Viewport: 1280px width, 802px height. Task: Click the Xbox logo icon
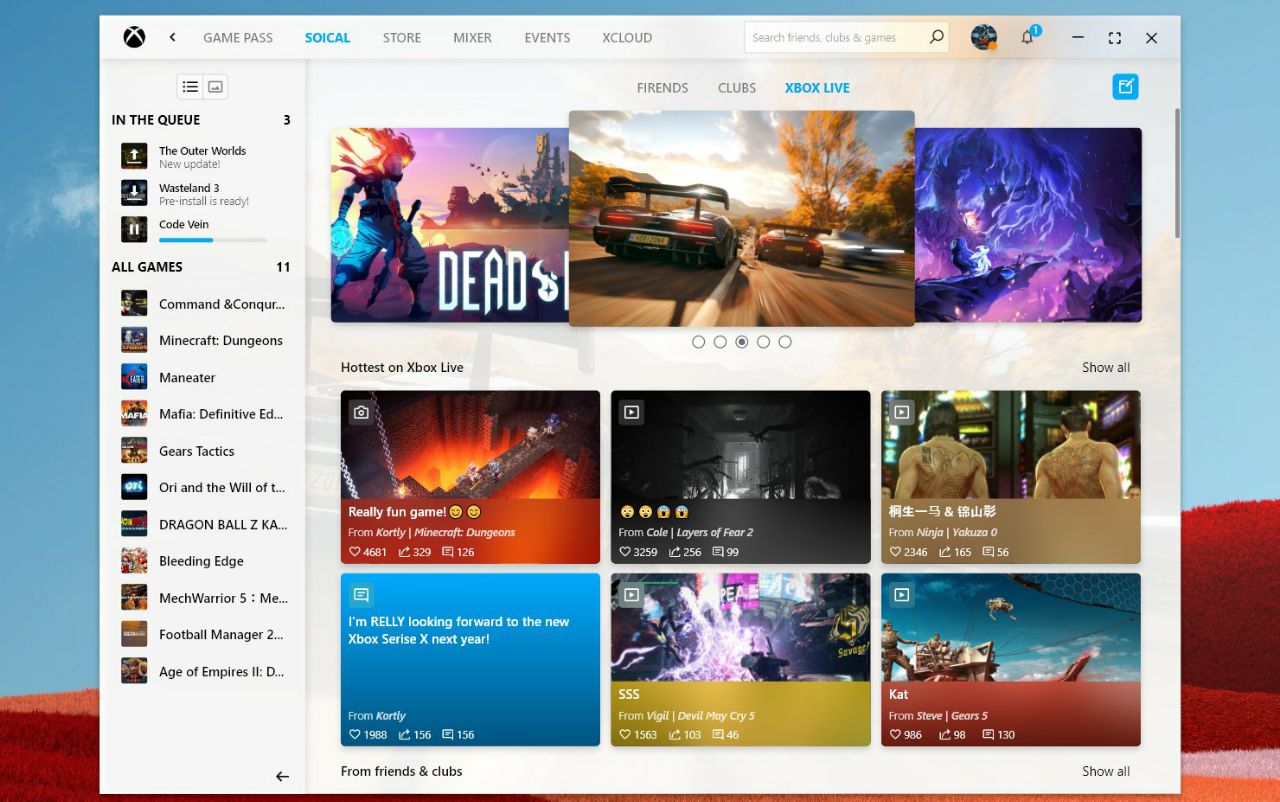[x=134, y=37]
